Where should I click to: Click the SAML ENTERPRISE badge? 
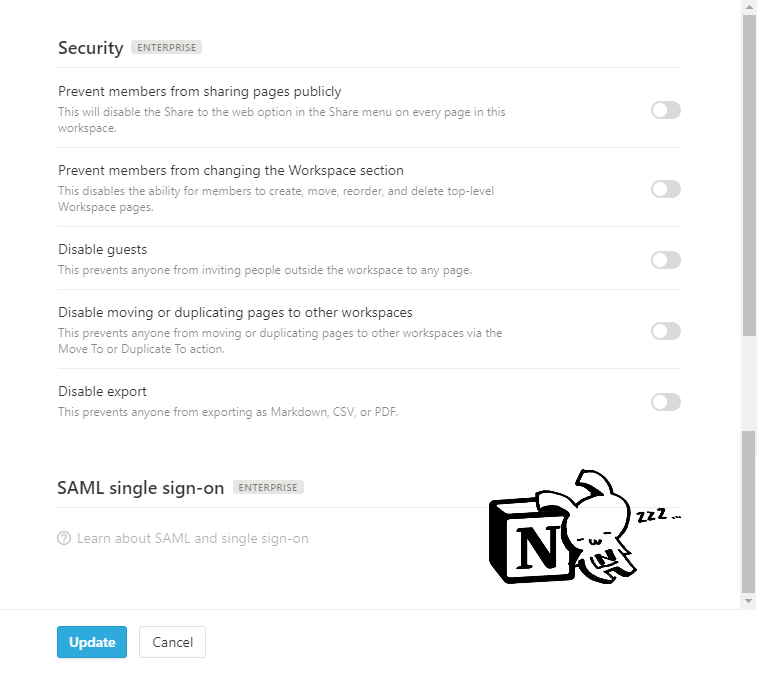click(x=268, y=487)
